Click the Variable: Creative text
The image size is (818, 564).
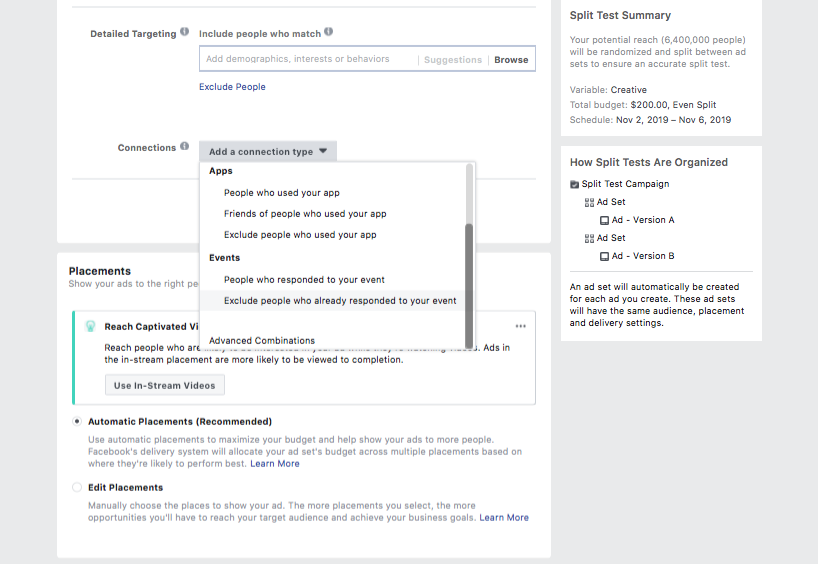pos(608,90)
